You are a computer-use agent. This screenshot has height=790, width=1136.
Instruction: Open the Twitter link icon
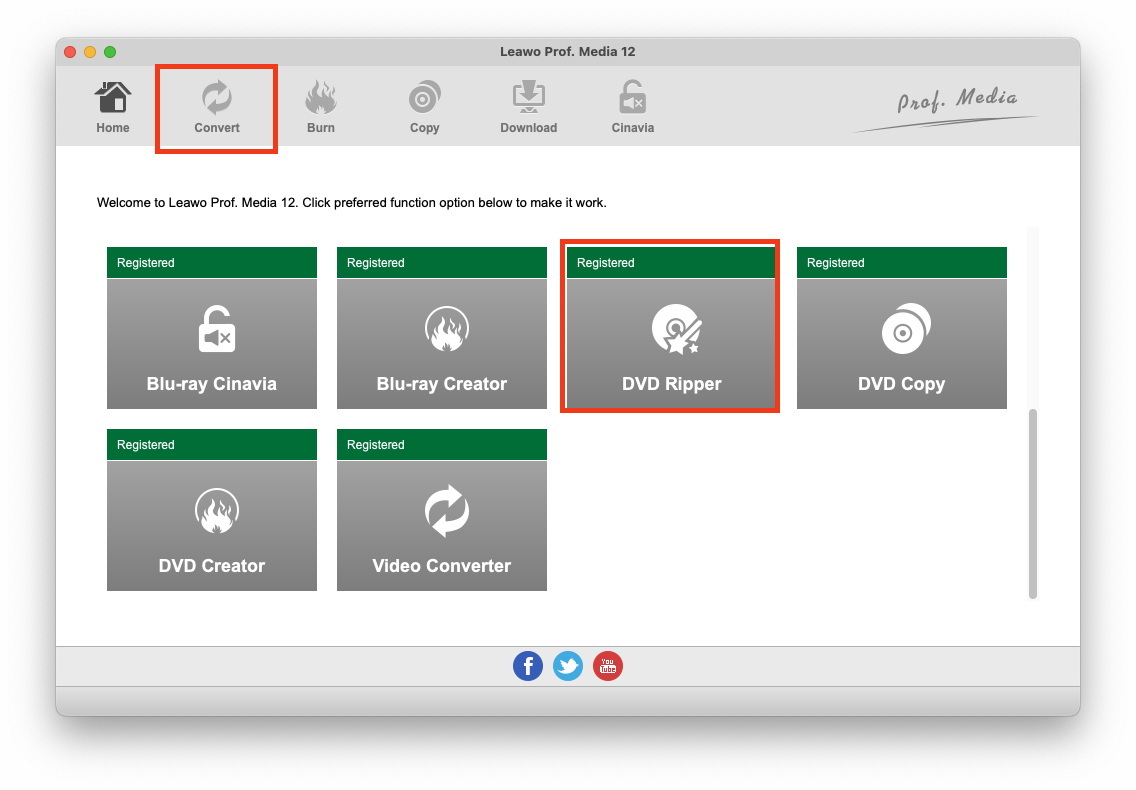click(x=568, y=666)
